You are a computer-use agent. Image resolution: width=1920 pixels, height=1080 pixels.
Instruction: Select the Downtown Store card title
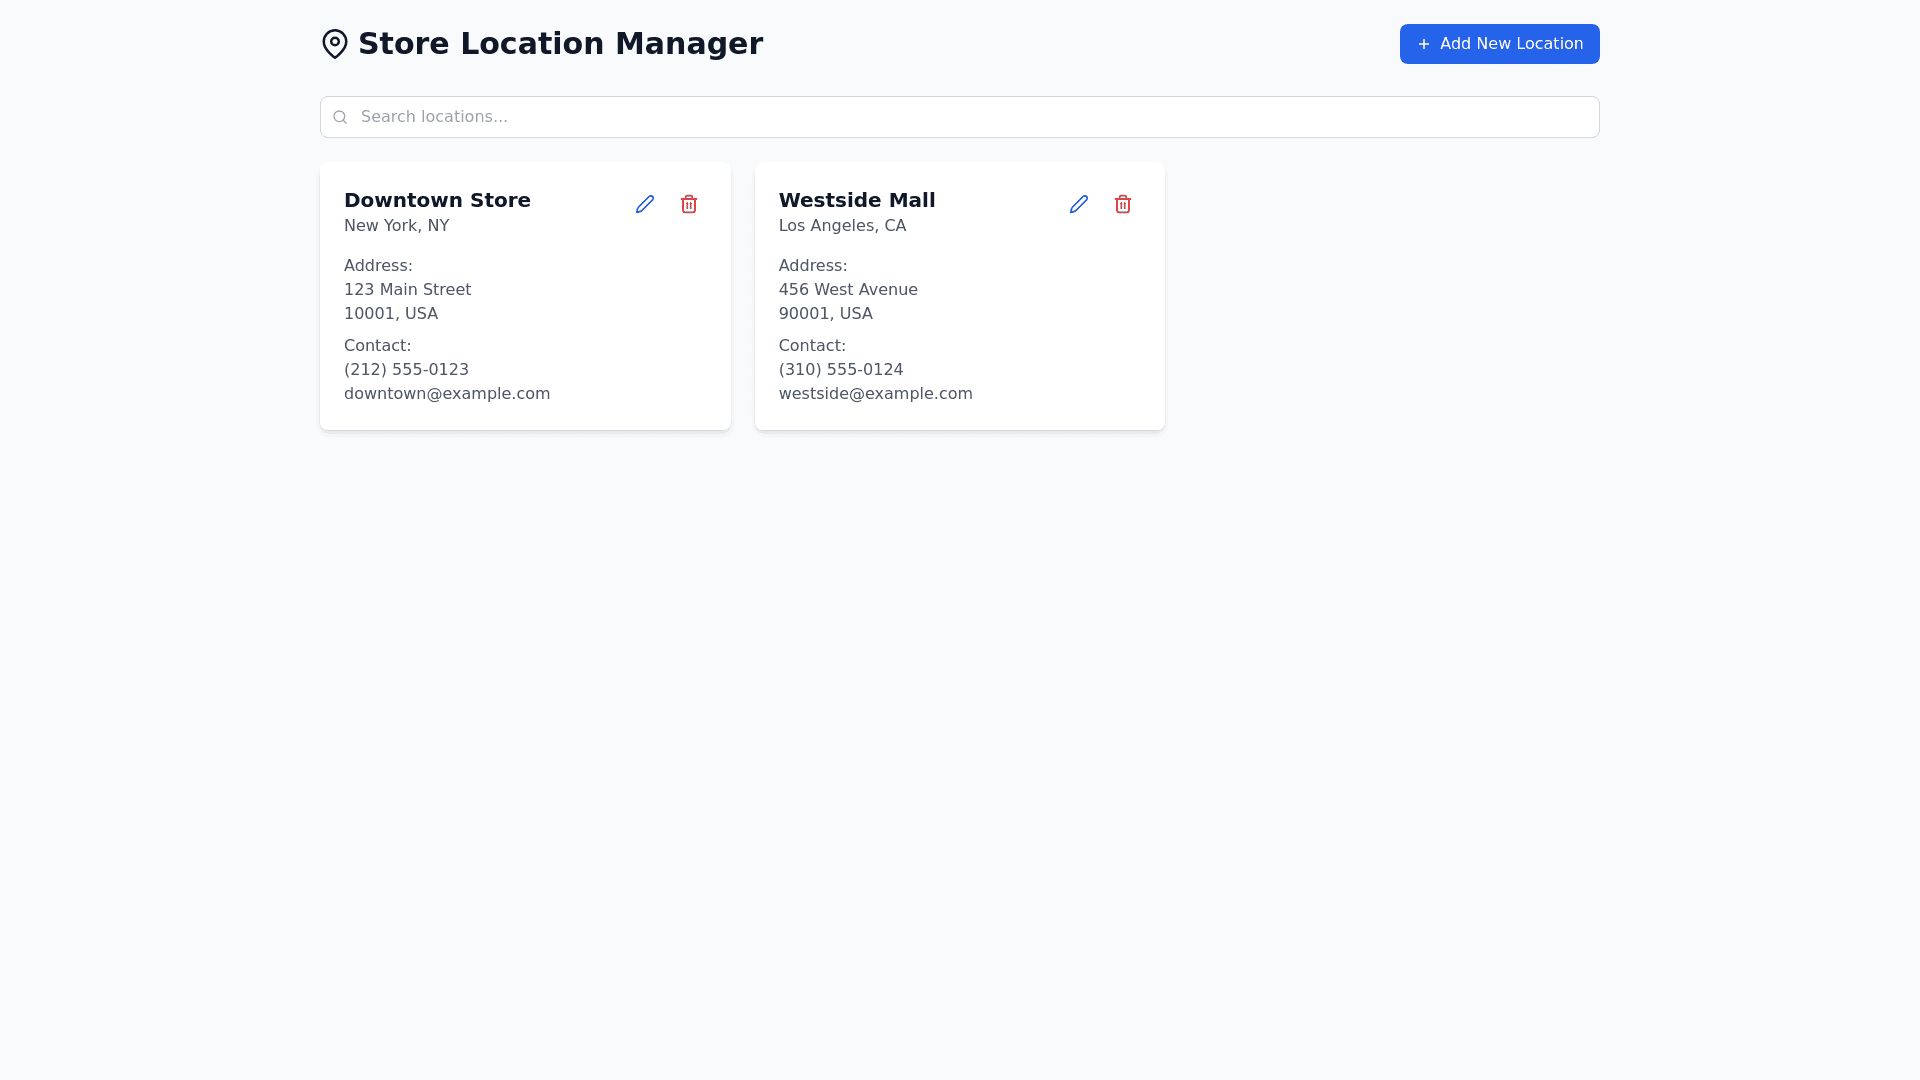(x=437, y=200)
